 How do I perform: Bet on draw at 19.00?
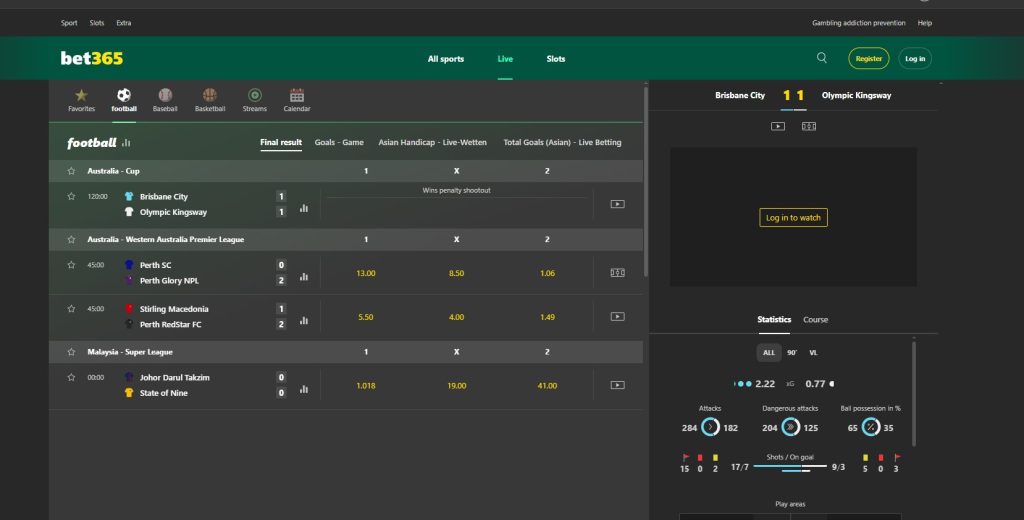pos(456,385)
